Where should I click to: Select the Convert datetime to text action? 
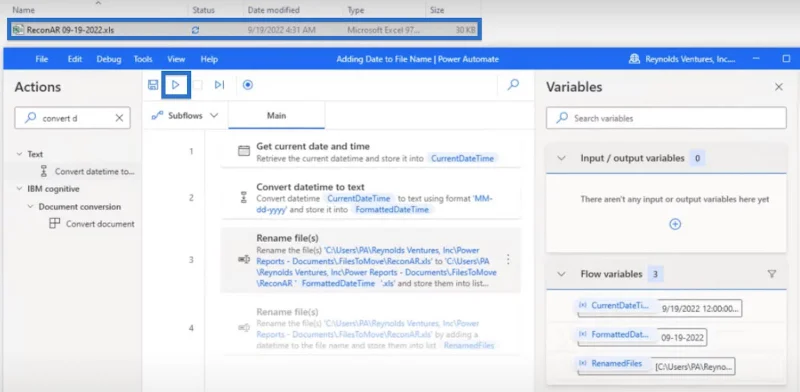click(87, 172)
